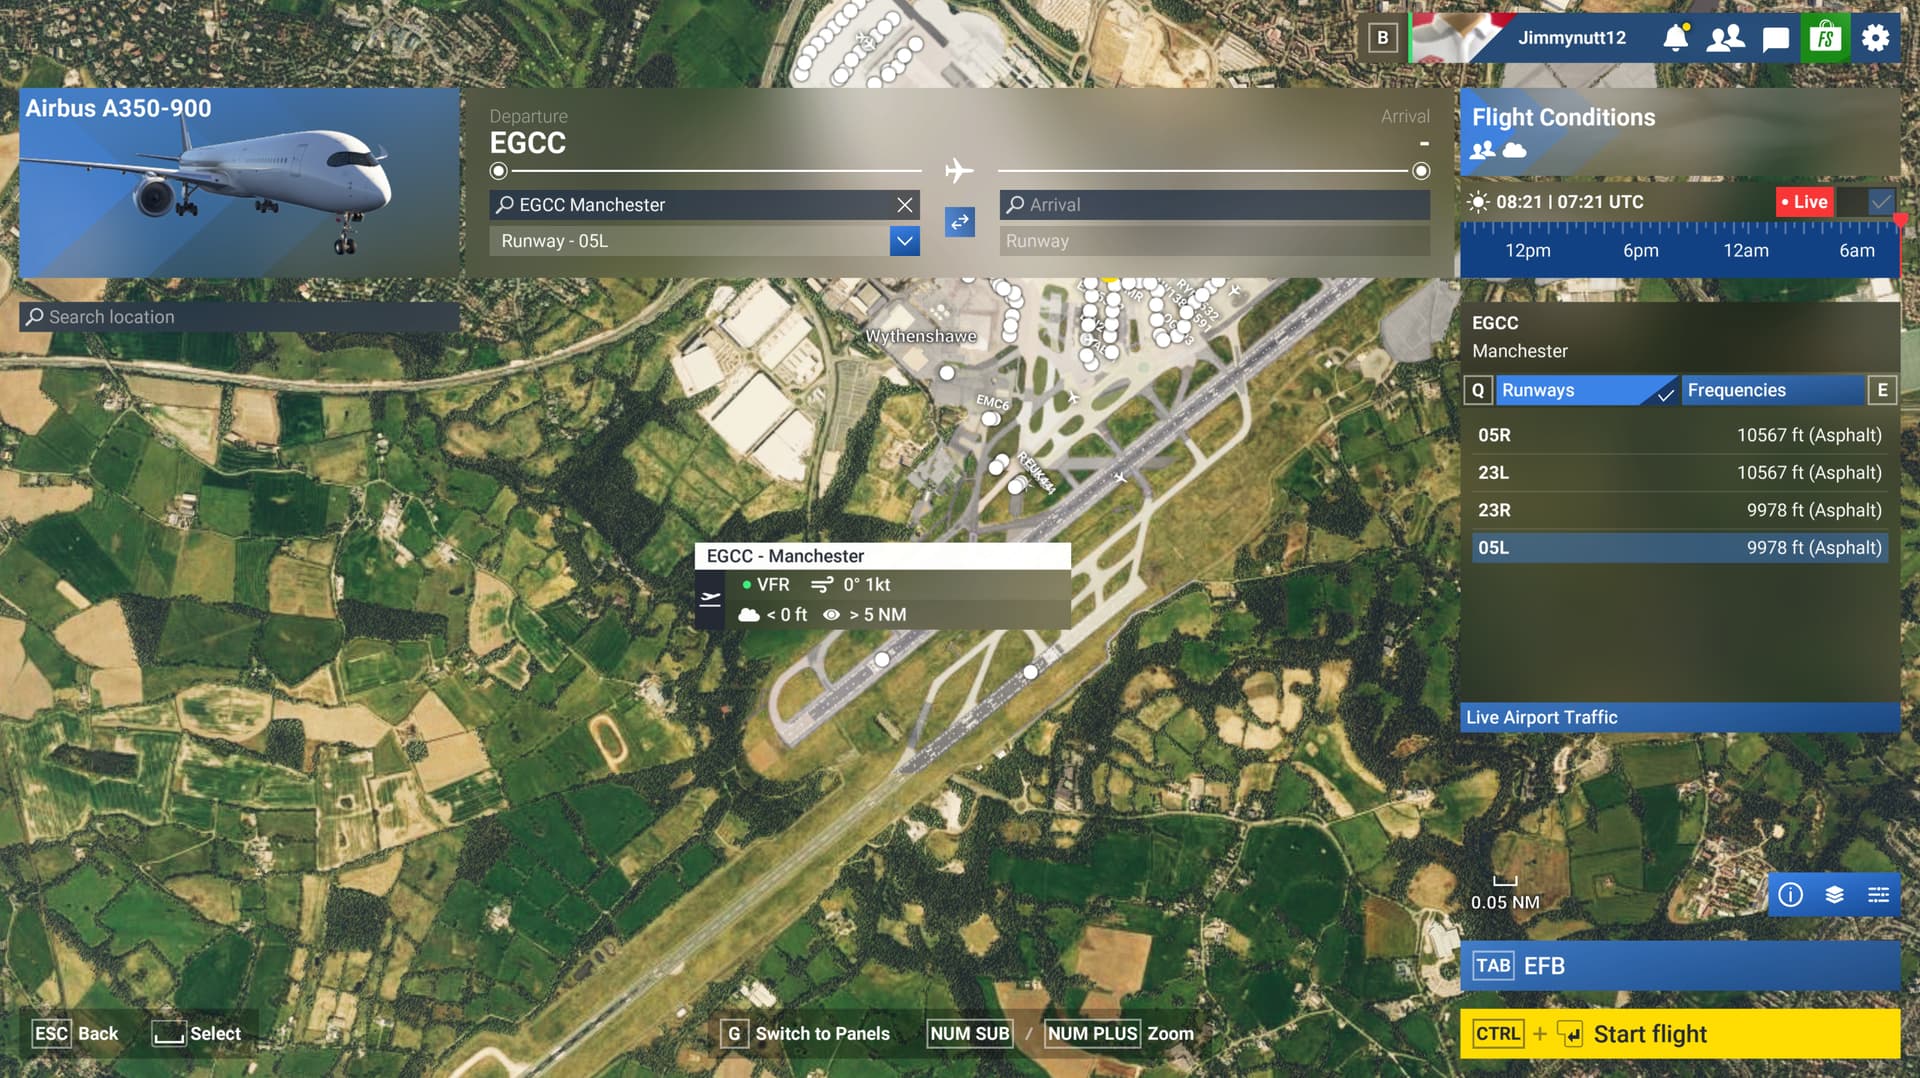This screenshot has width=1920, height=1078.
Task: Toggle the Live time checkbox
Action: pyautogui.click(x=1881, y=202)
